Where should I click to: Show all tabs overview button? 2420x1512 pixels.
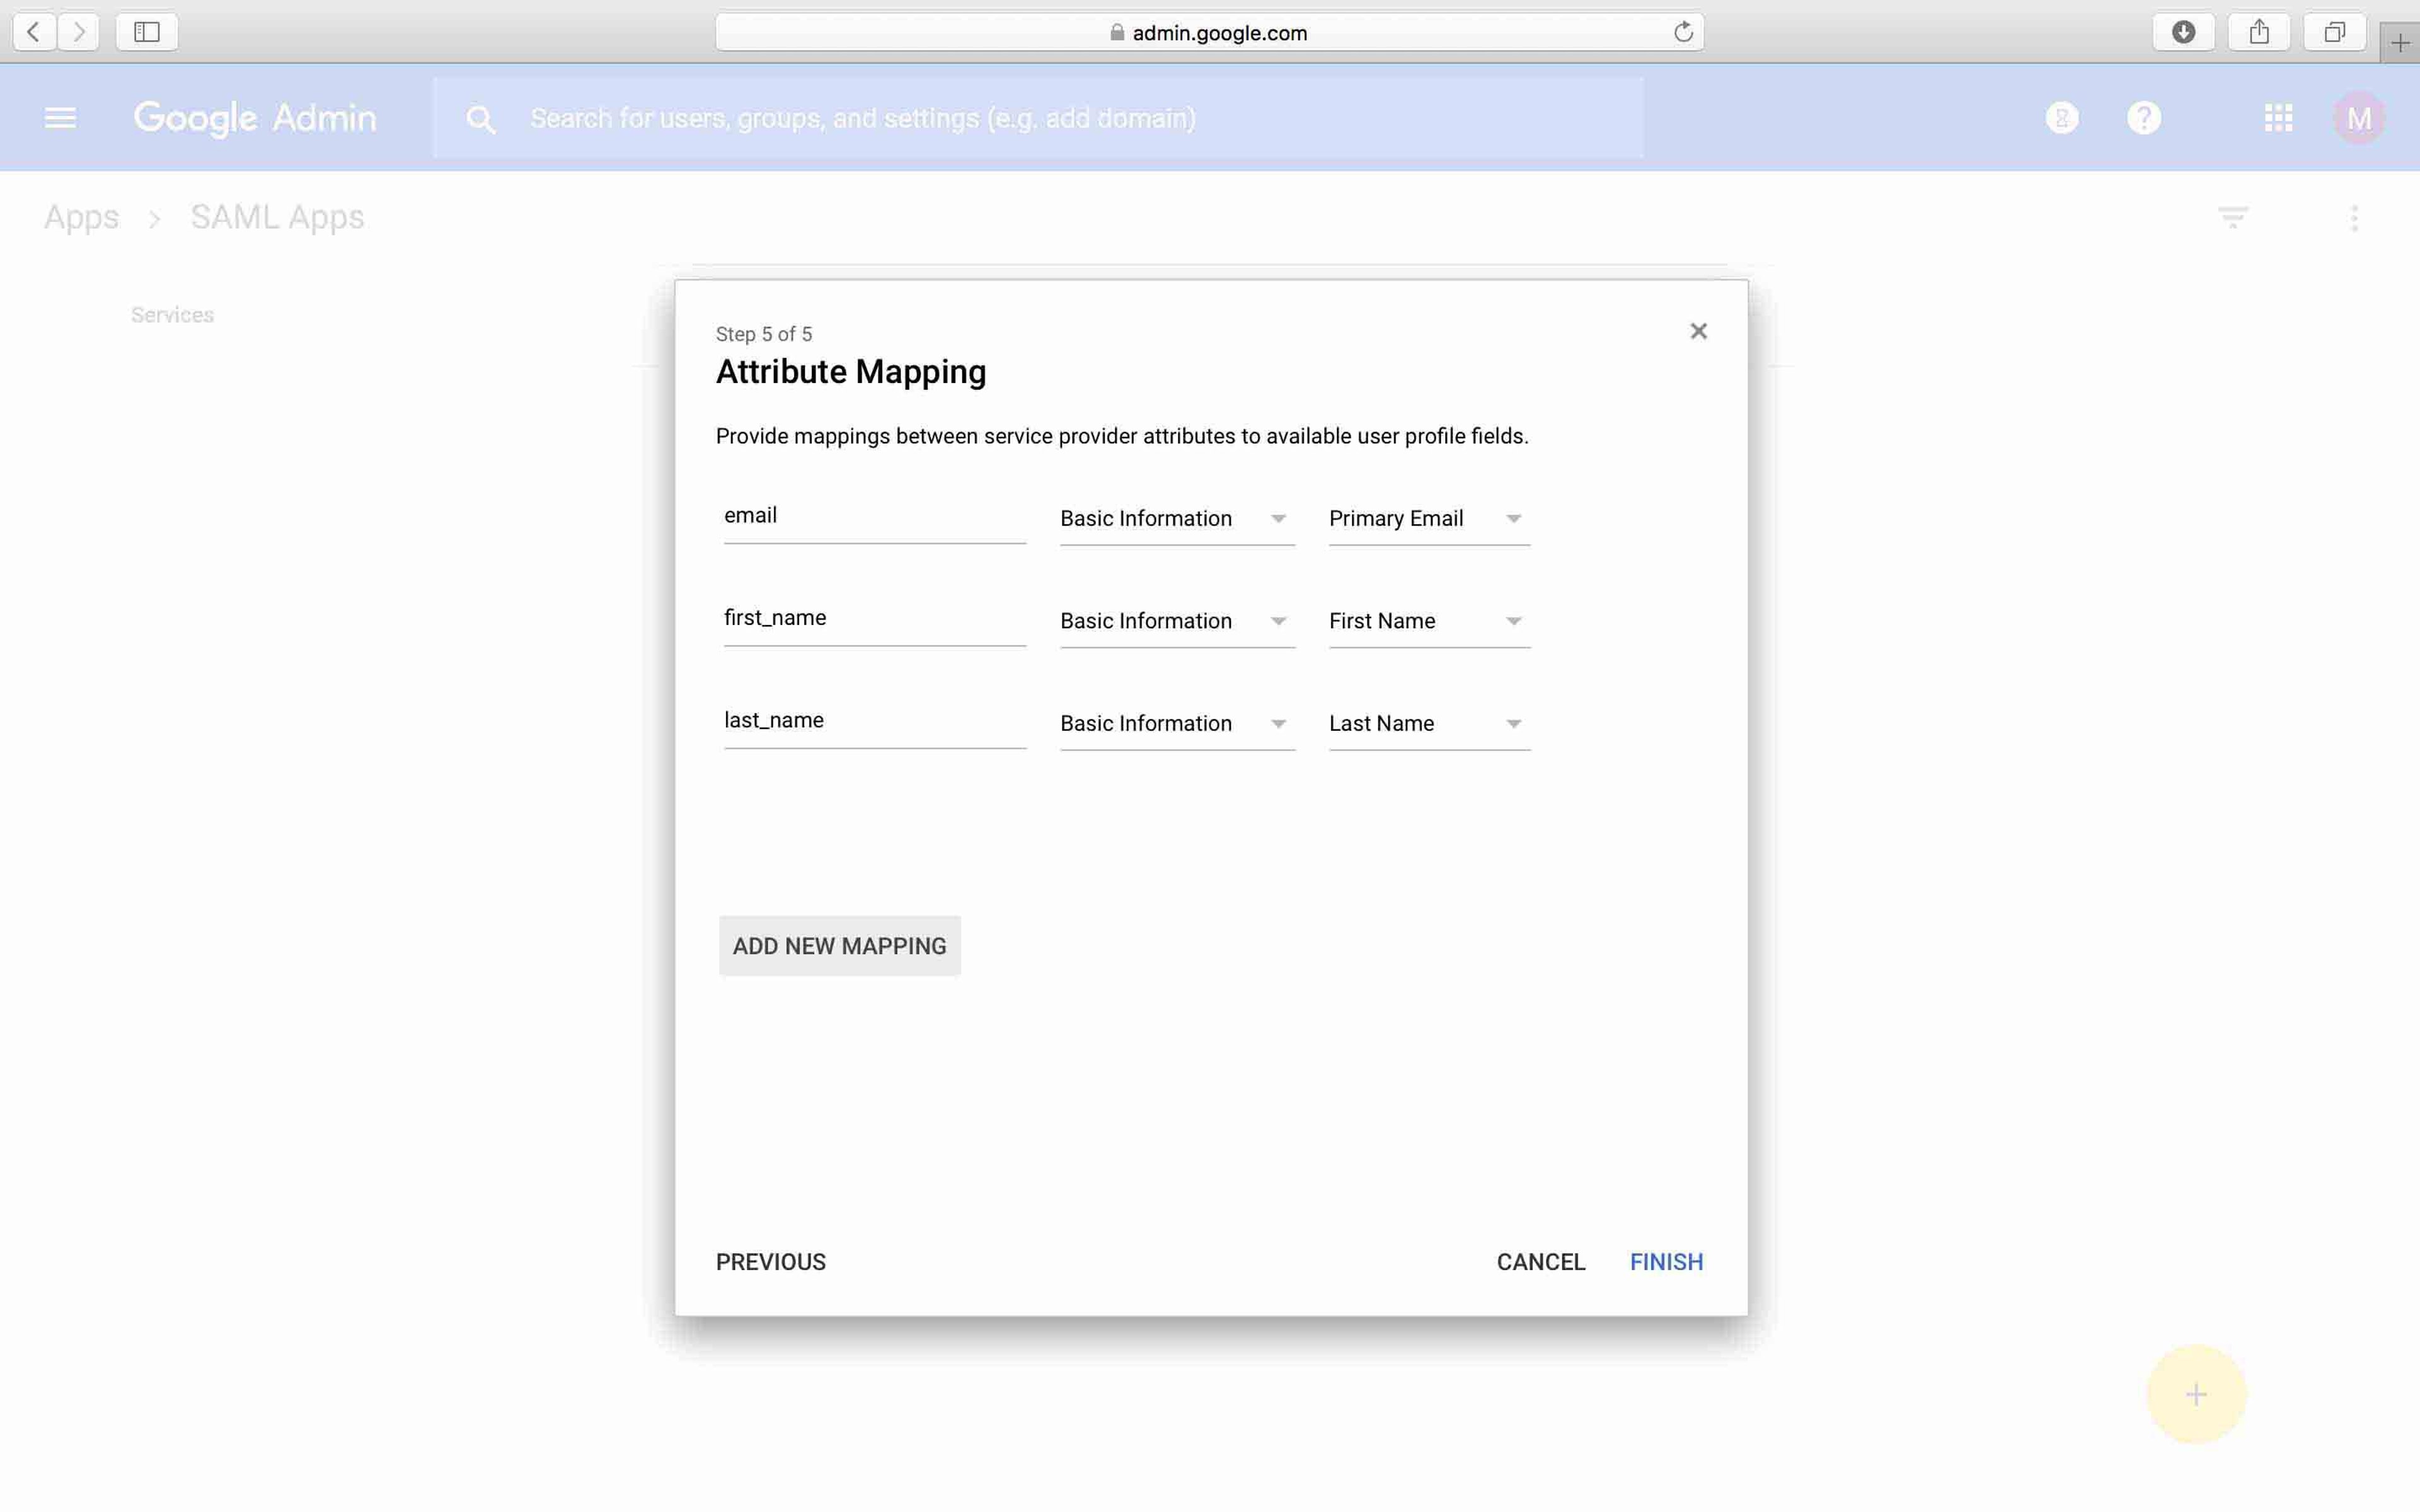point(2334,32)
